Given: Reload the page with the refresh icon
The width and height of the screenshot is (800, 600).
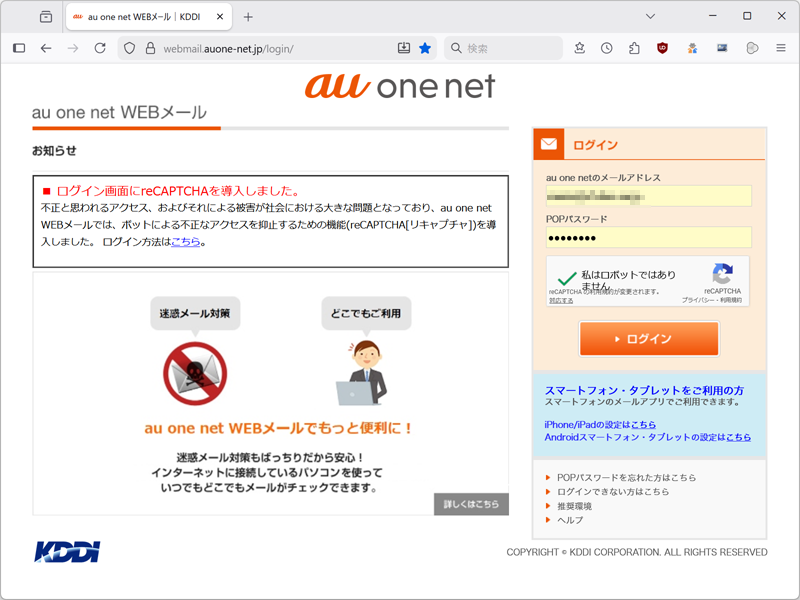Looking at the screenshot, I should point(100,48).
